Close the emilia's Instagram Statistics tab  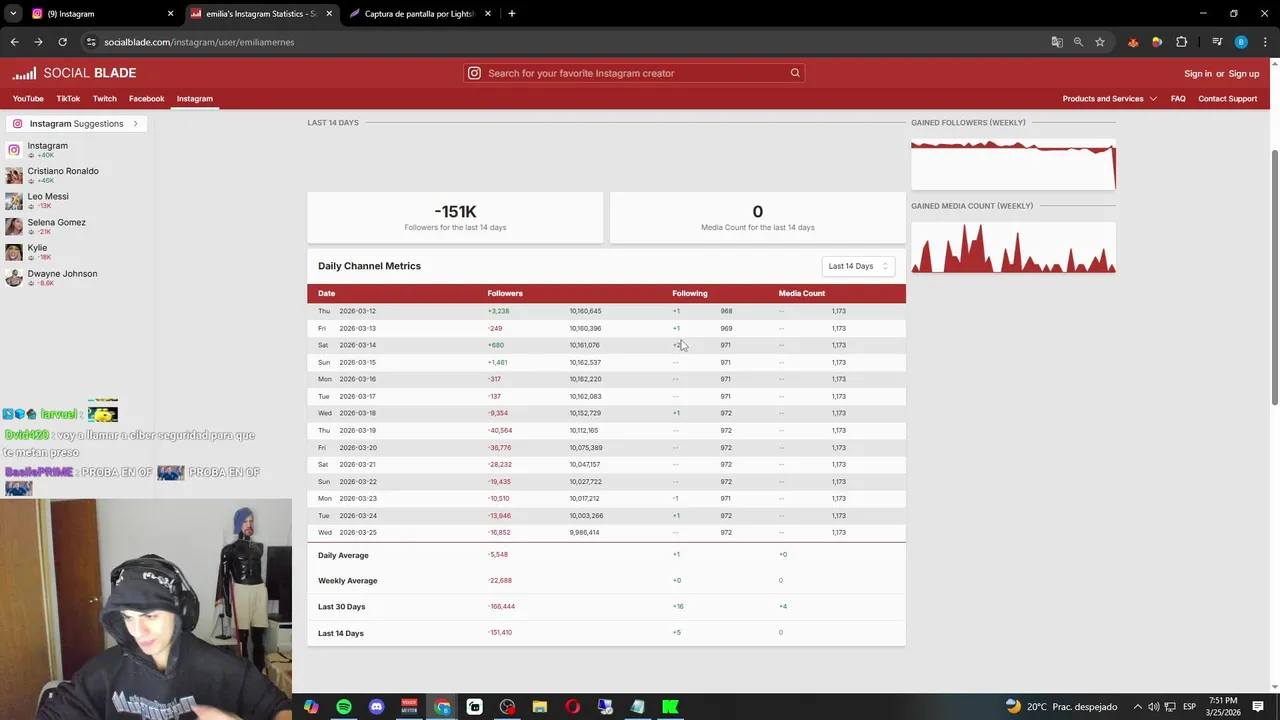[x=329, y=14]
